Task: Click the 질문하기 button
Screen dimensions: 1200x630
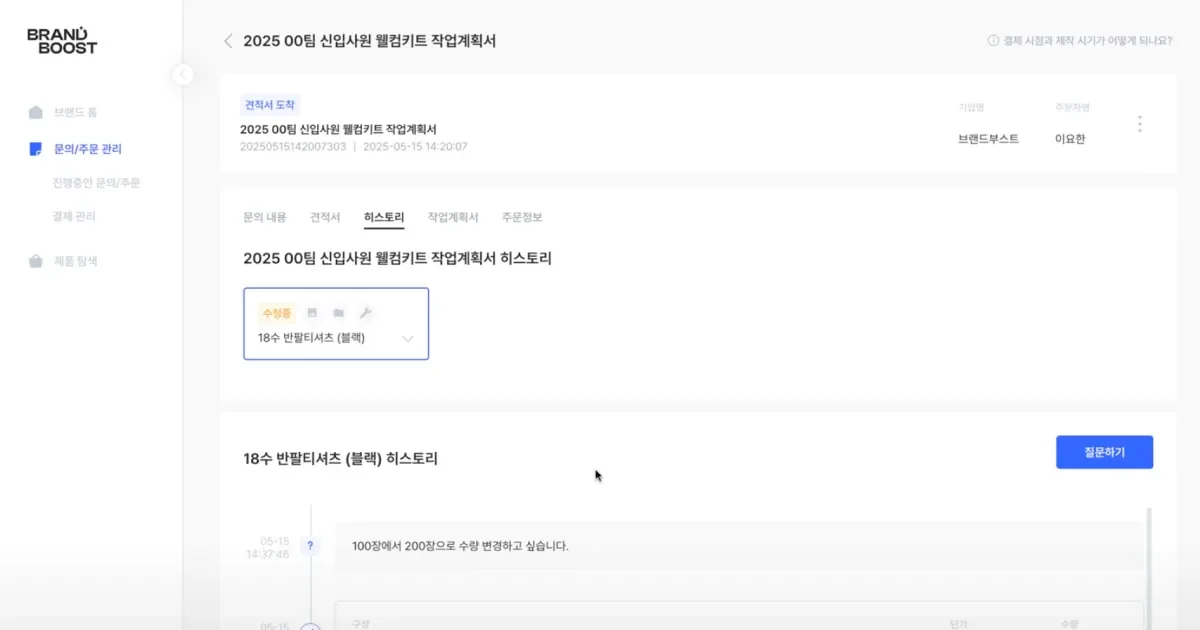Action: pos(1104,452)
